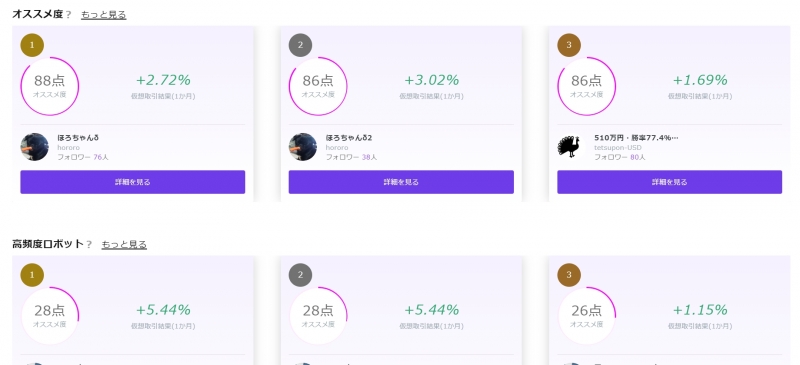Viewport: 800px width, 365px height.
Task: Click 詳細を見る on the +3.02% card
Action: [x=401, y=182]
